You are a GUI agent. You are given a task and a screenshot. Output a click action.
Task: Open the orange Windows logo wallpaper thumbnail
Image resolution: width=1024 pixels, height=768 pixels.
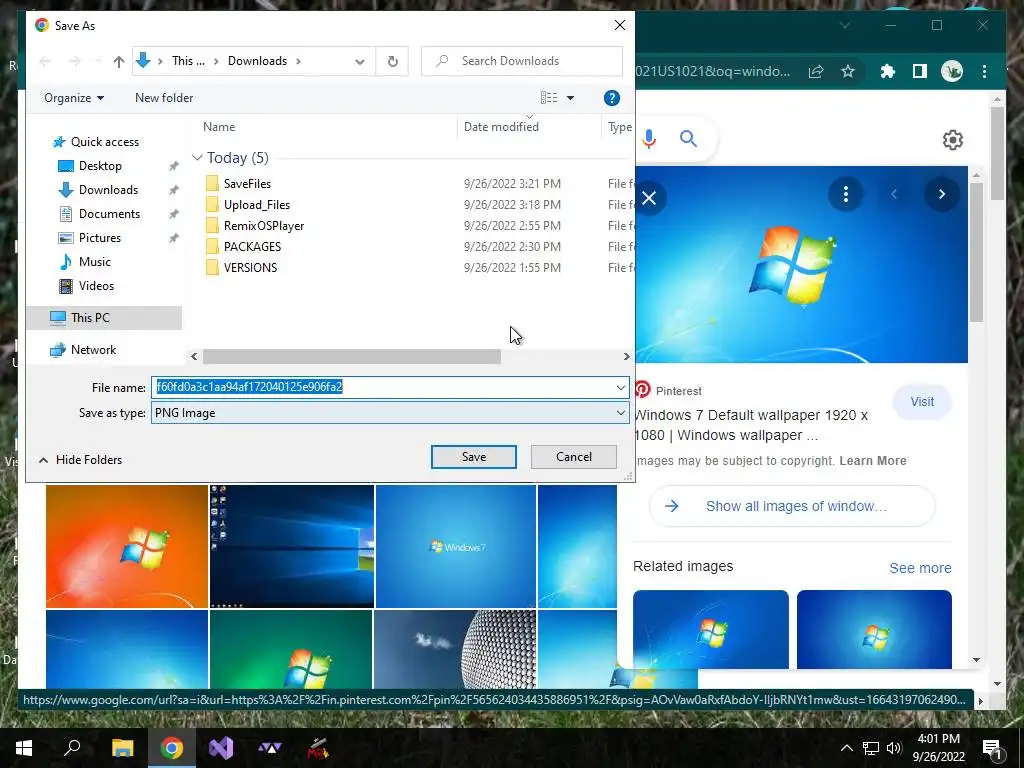(x=127, y=546)
